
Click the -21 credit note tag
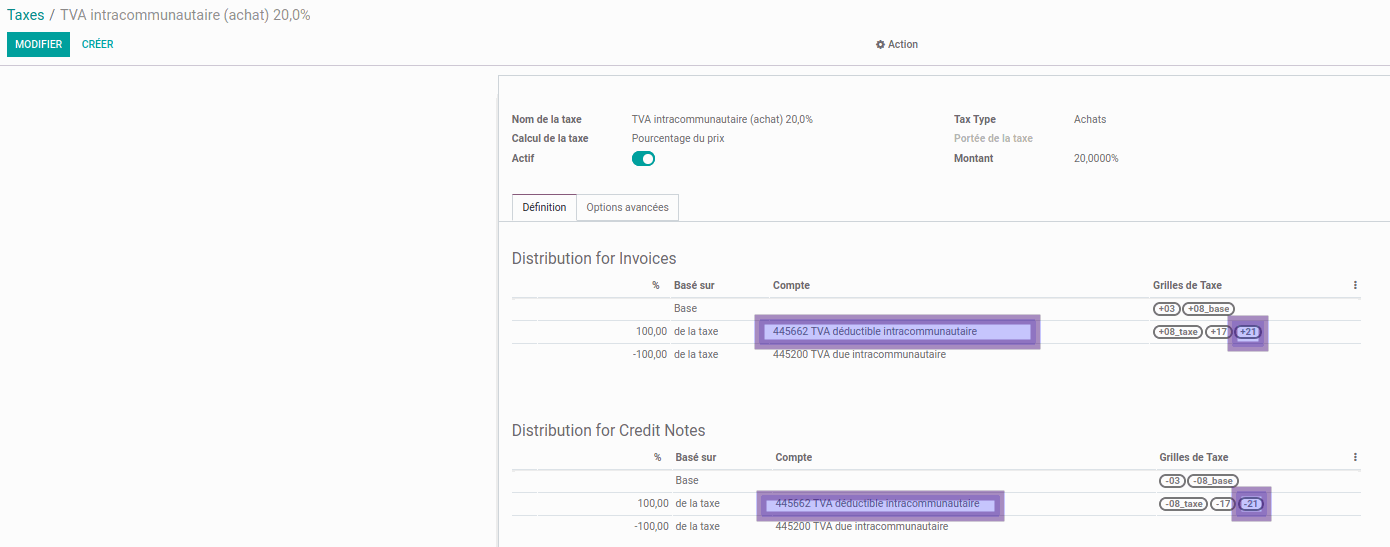click(x=1250, y=504)
